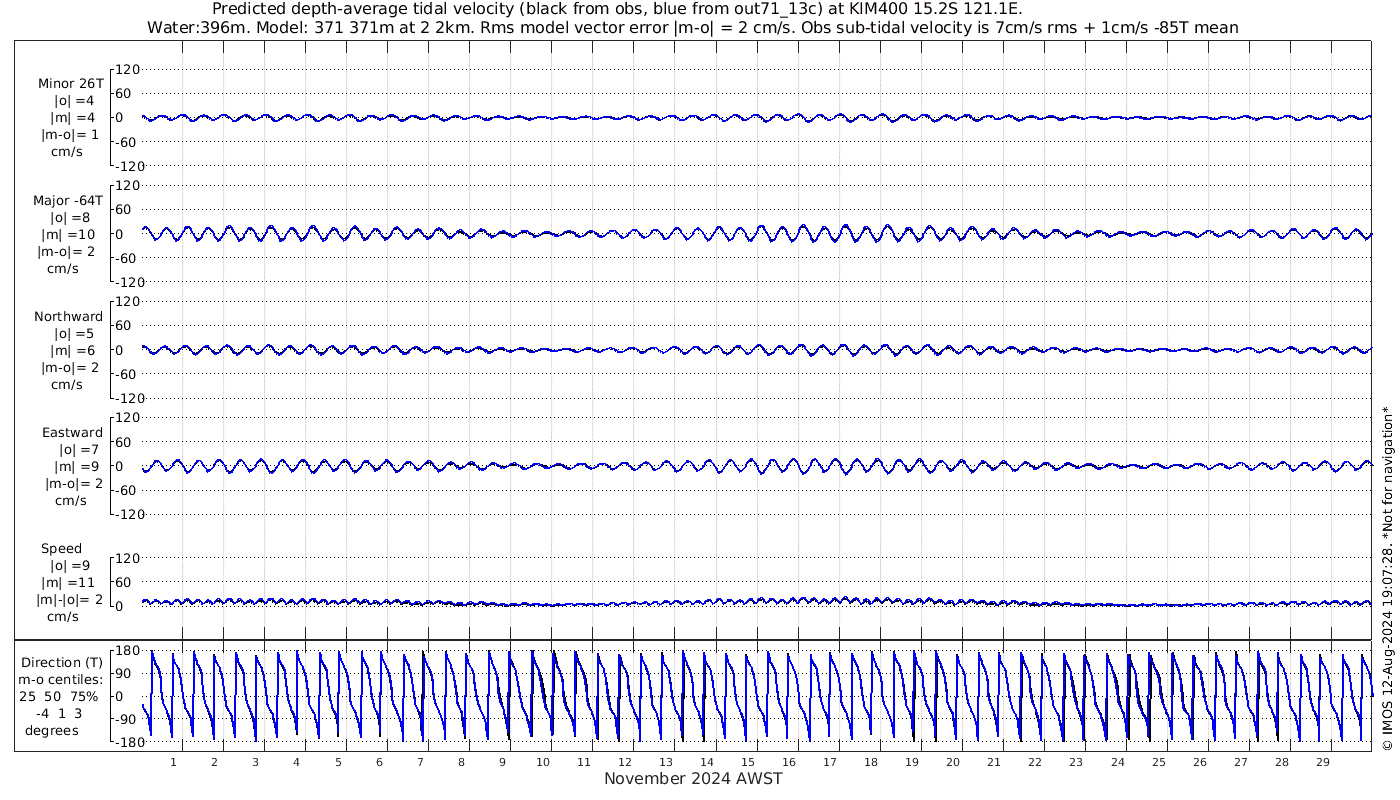Click day '29' on the date axis
The image size is (1400, 800).
(1322, 762)
